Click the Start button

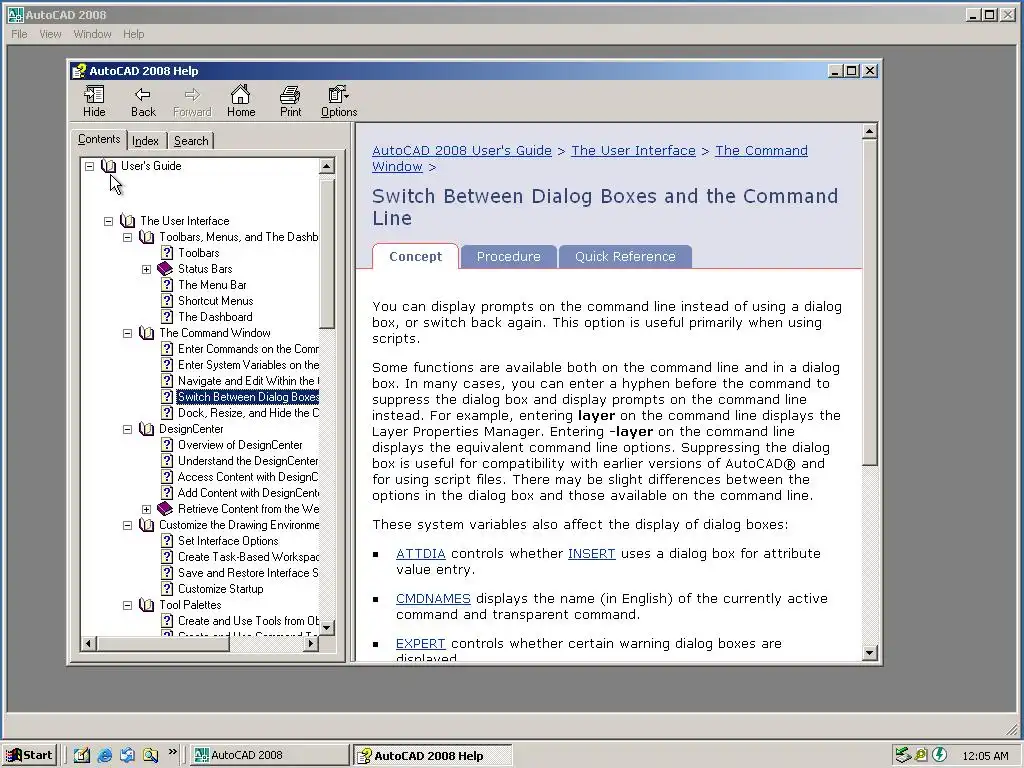point(29,756)
